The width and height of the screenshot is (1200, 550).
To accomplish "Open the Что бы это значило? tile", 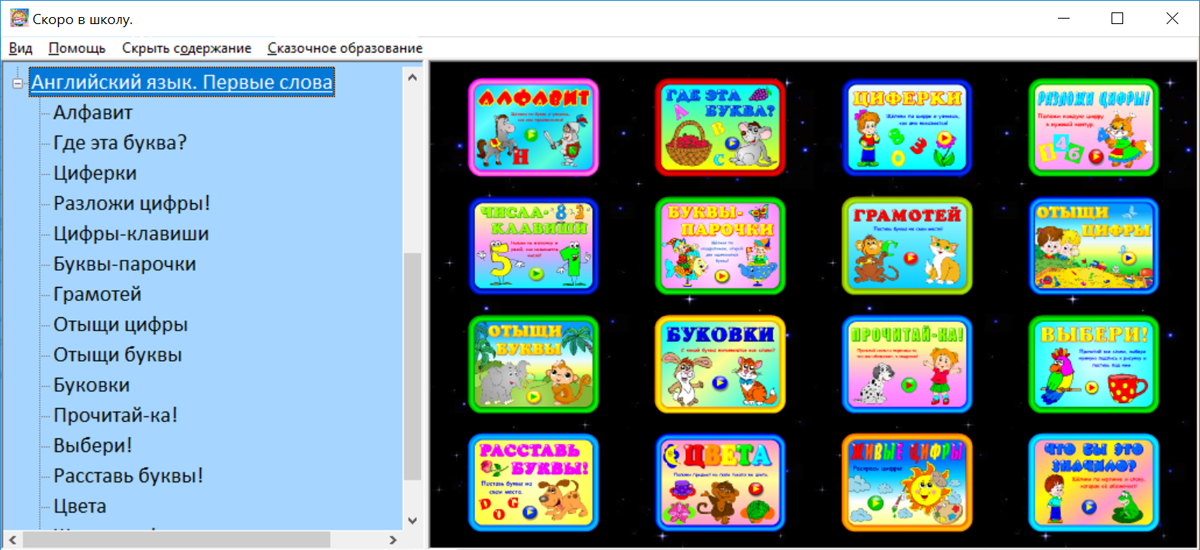I will 1094,482.
